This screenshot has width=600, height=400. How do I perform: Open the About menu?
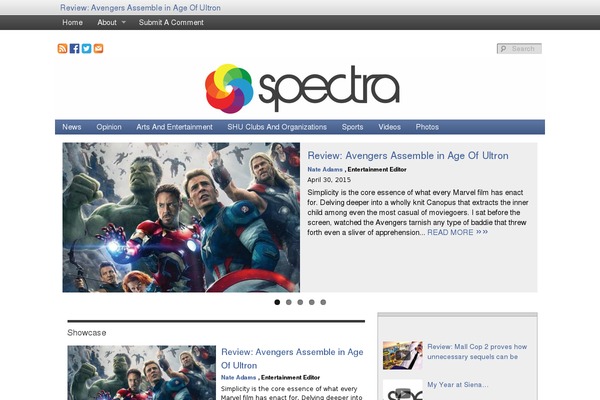107,23
